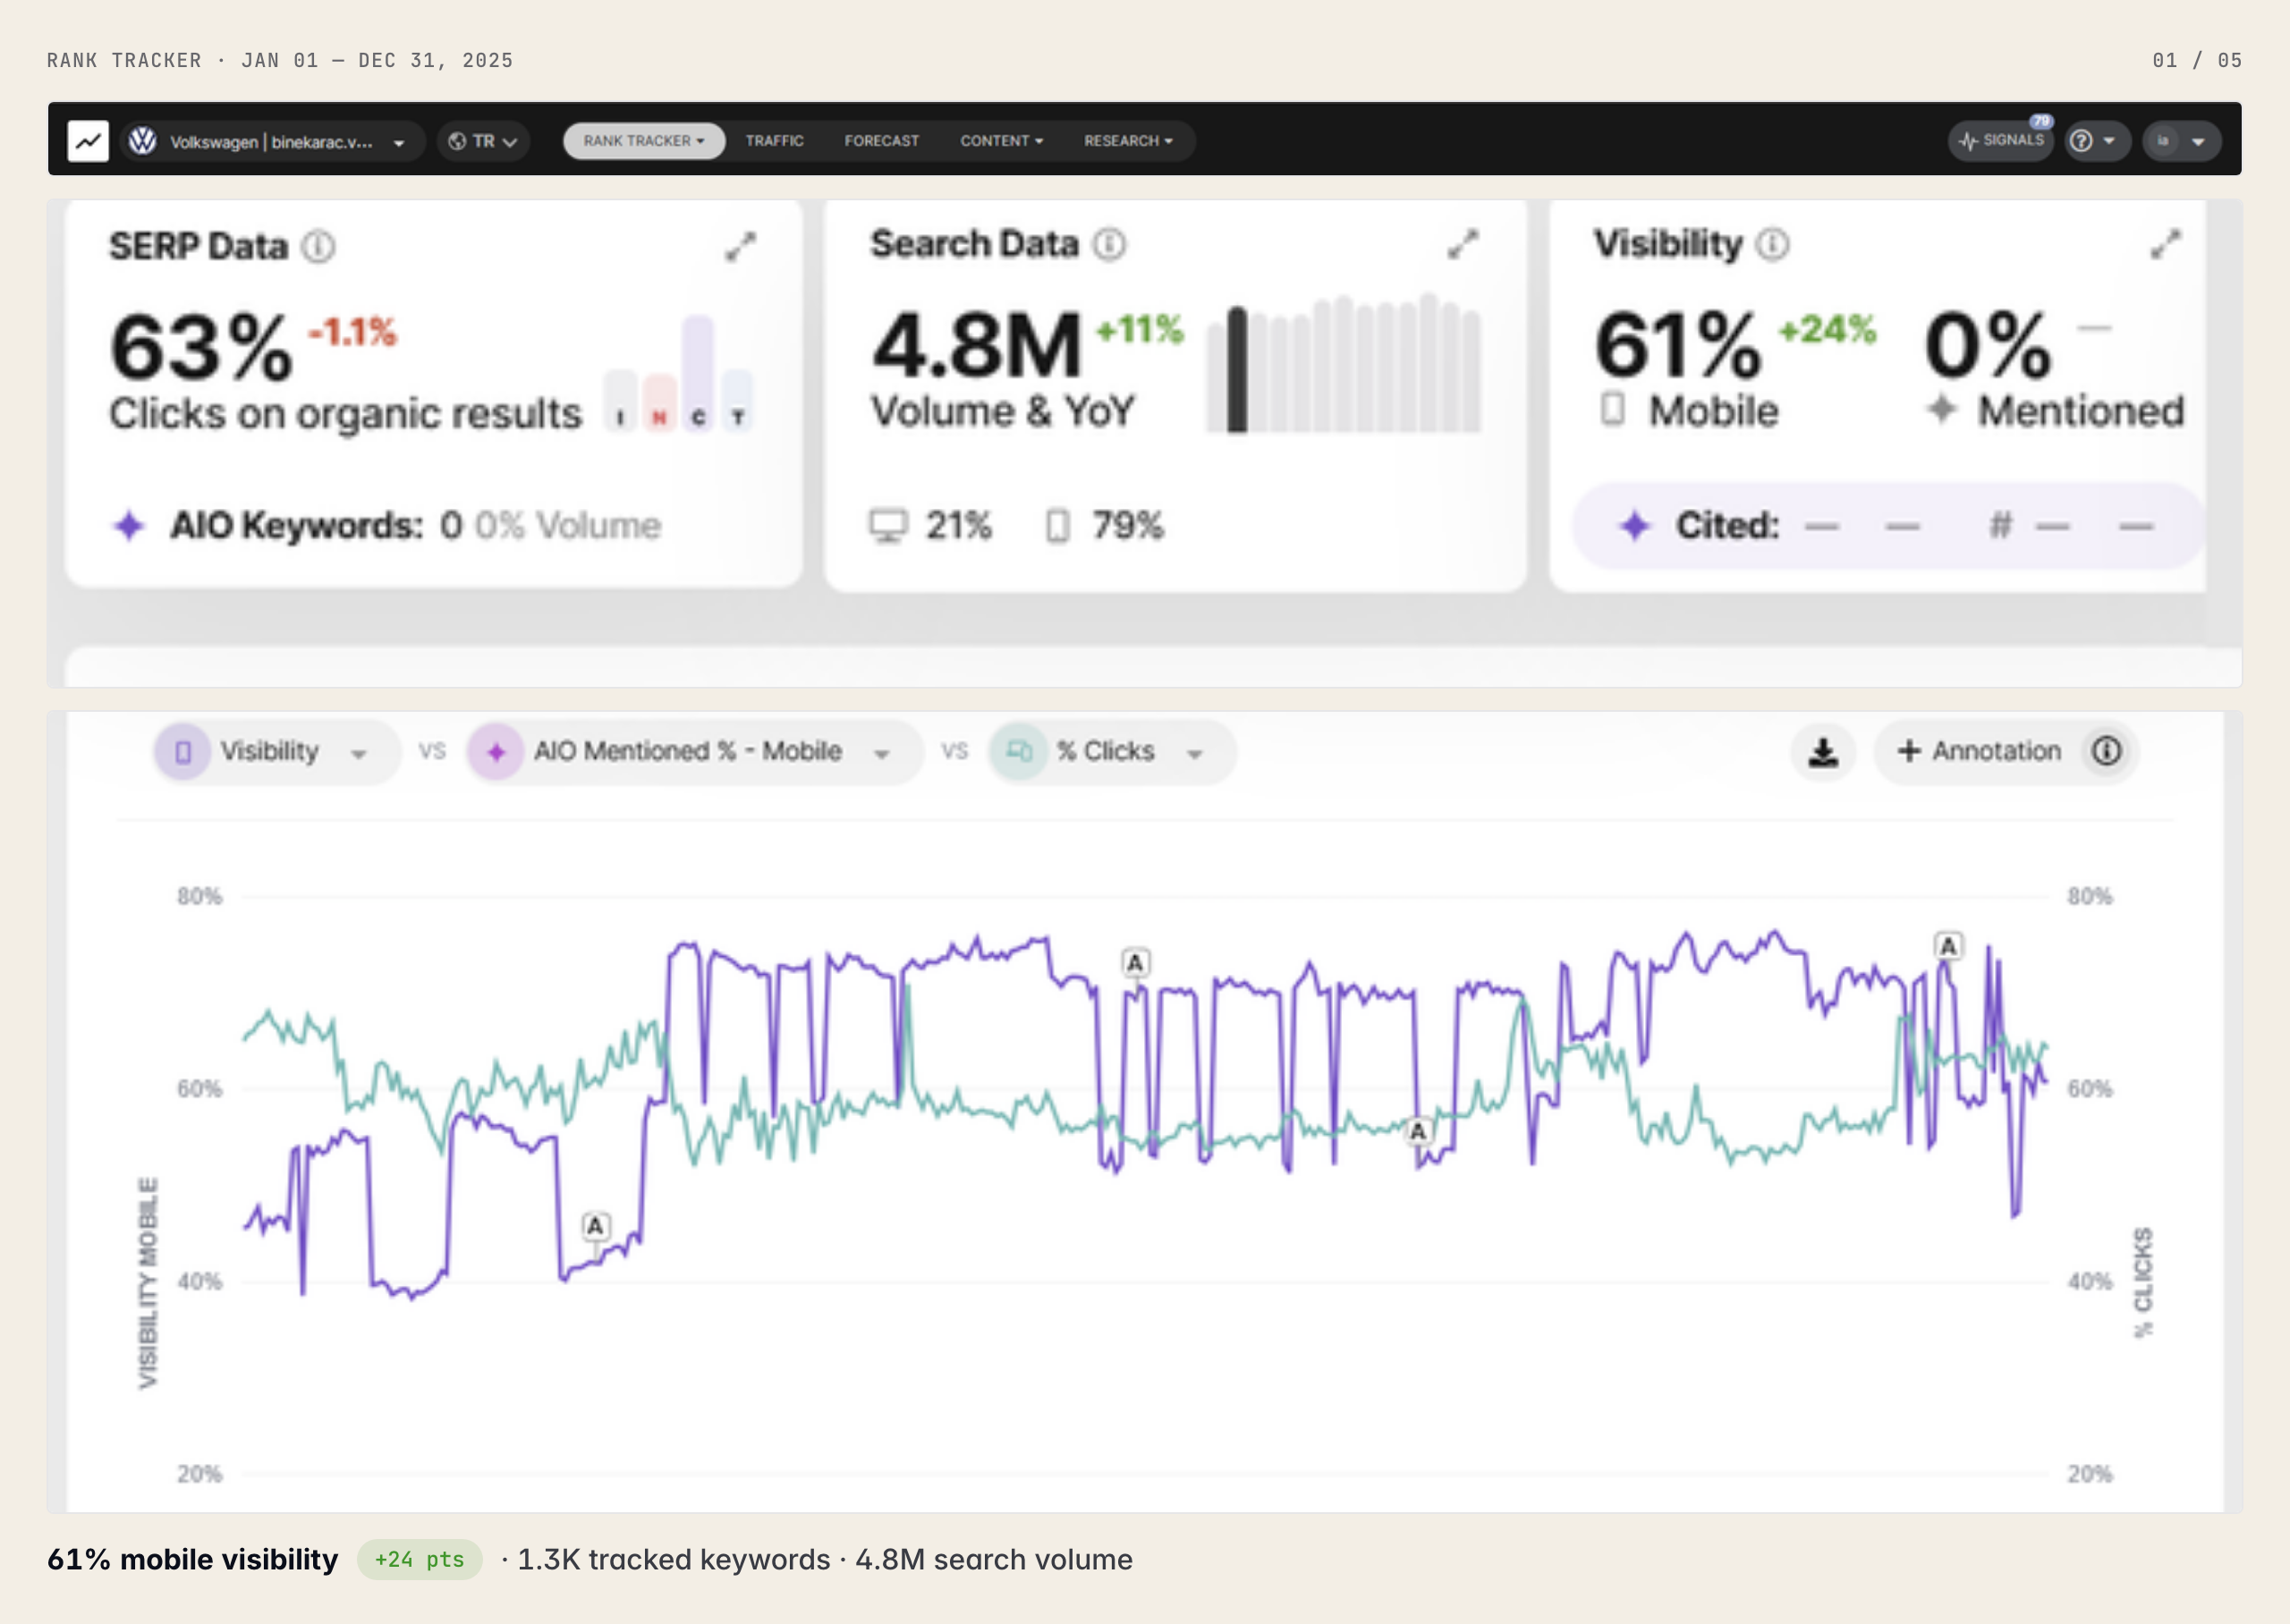Open the annotation marker at chart top middle
This screenshot has height=1624, width=2290.
point(1135,963)
